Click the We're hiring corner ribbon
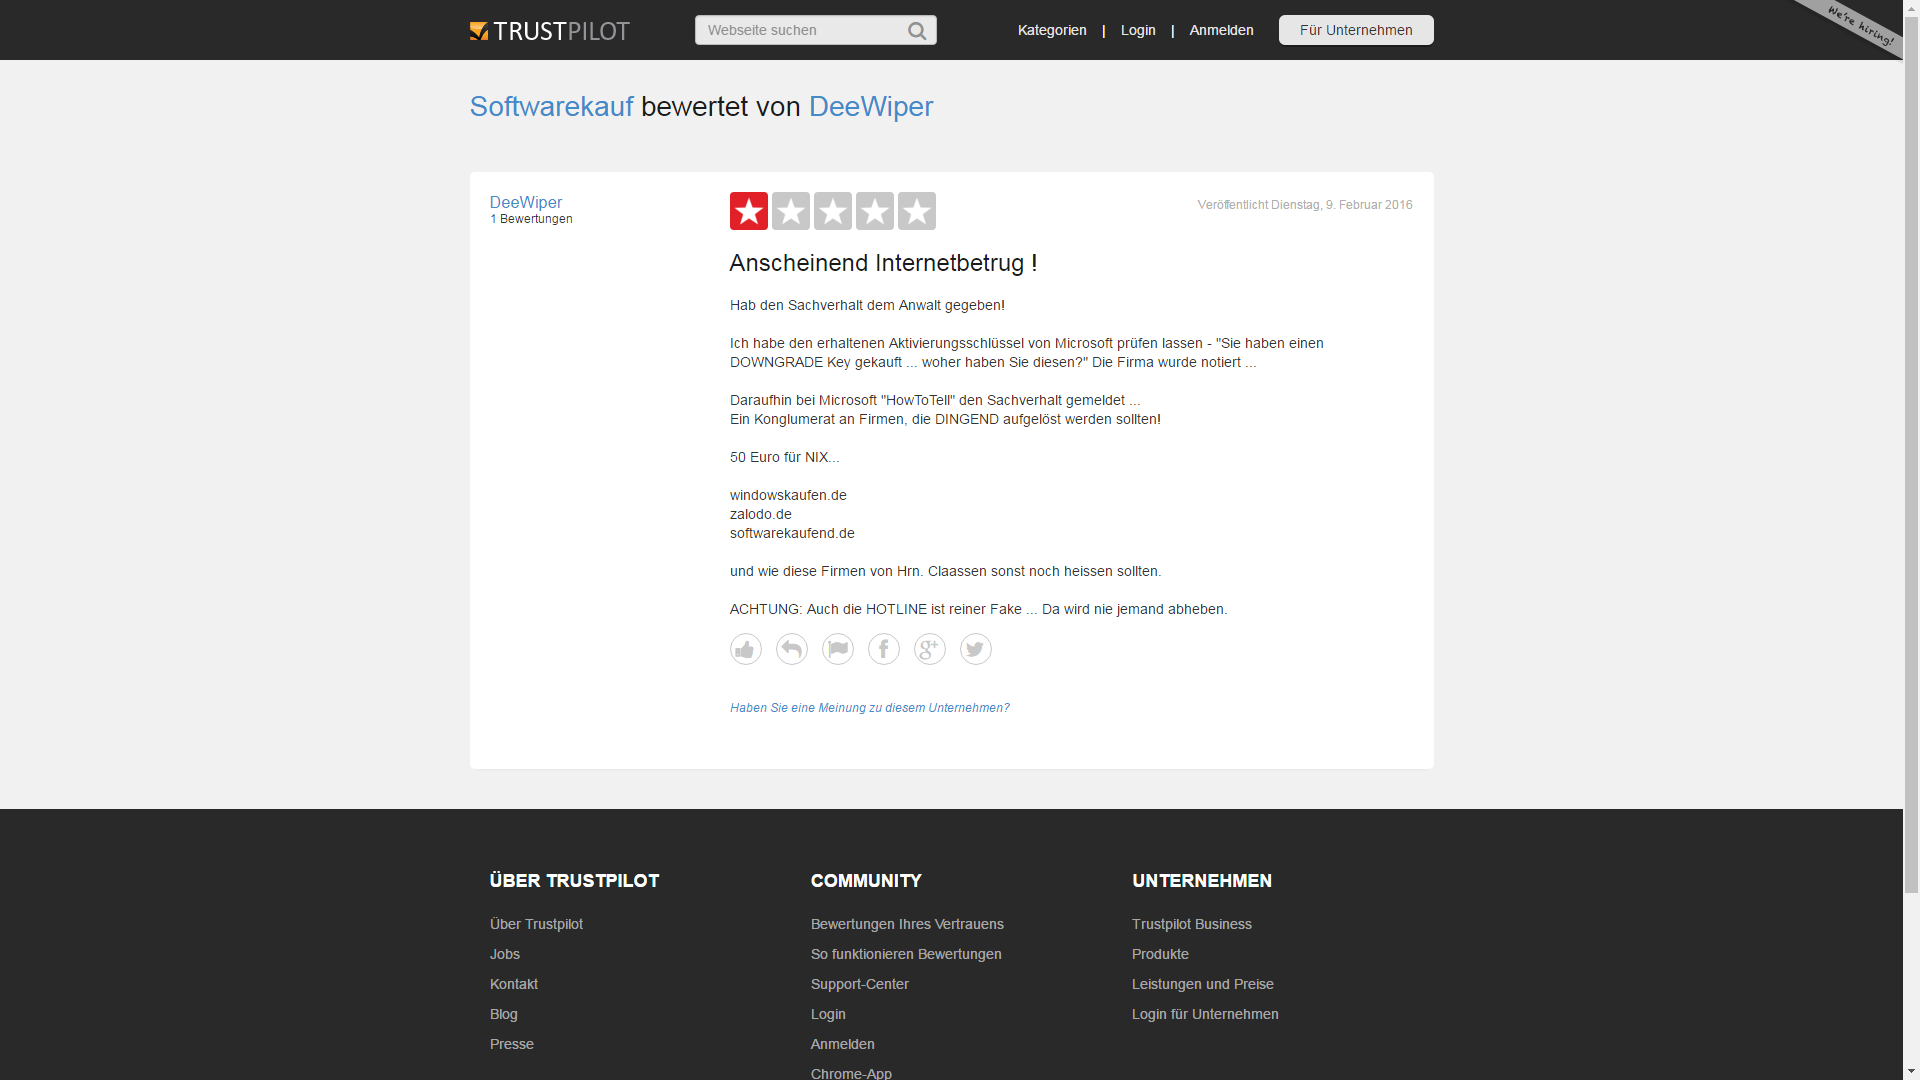The height and width of the screenshot is (1080, 1920). coord(1860,26)
